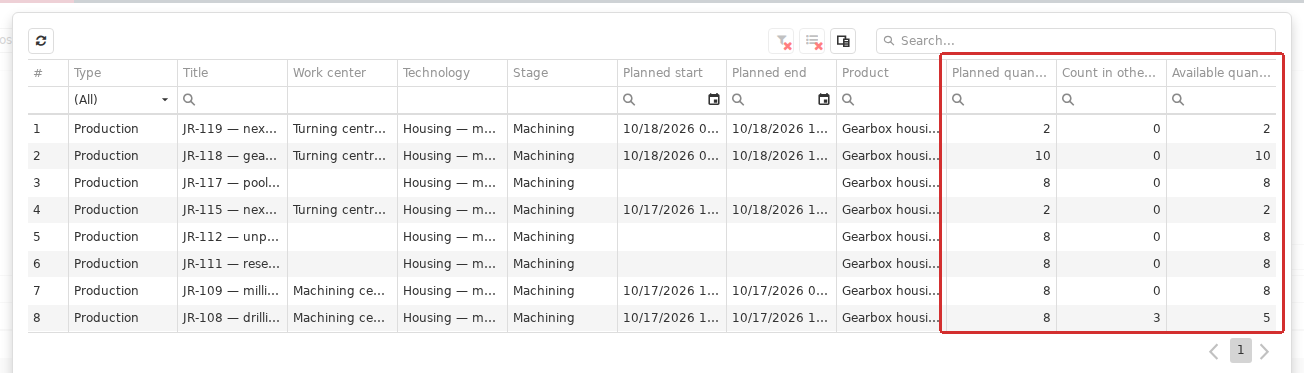Clear sorting with the list-x icon
Screen dimensions: 1304x373
click(812, 41)
